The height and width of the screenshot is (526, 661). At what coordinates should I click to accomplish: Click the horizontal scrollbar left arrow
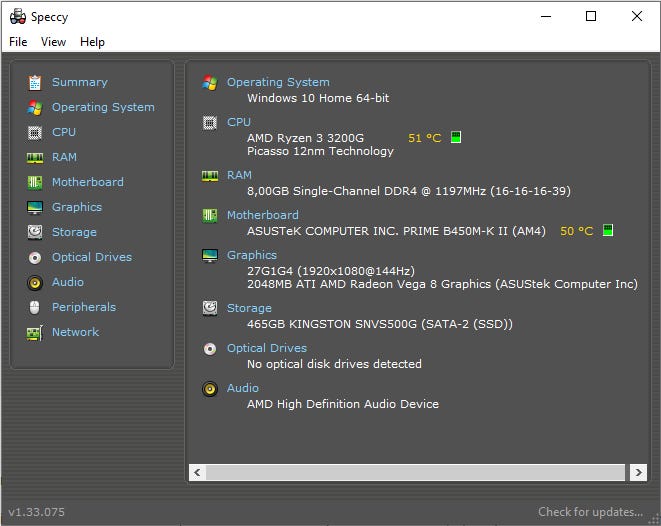tap(197, 472)
